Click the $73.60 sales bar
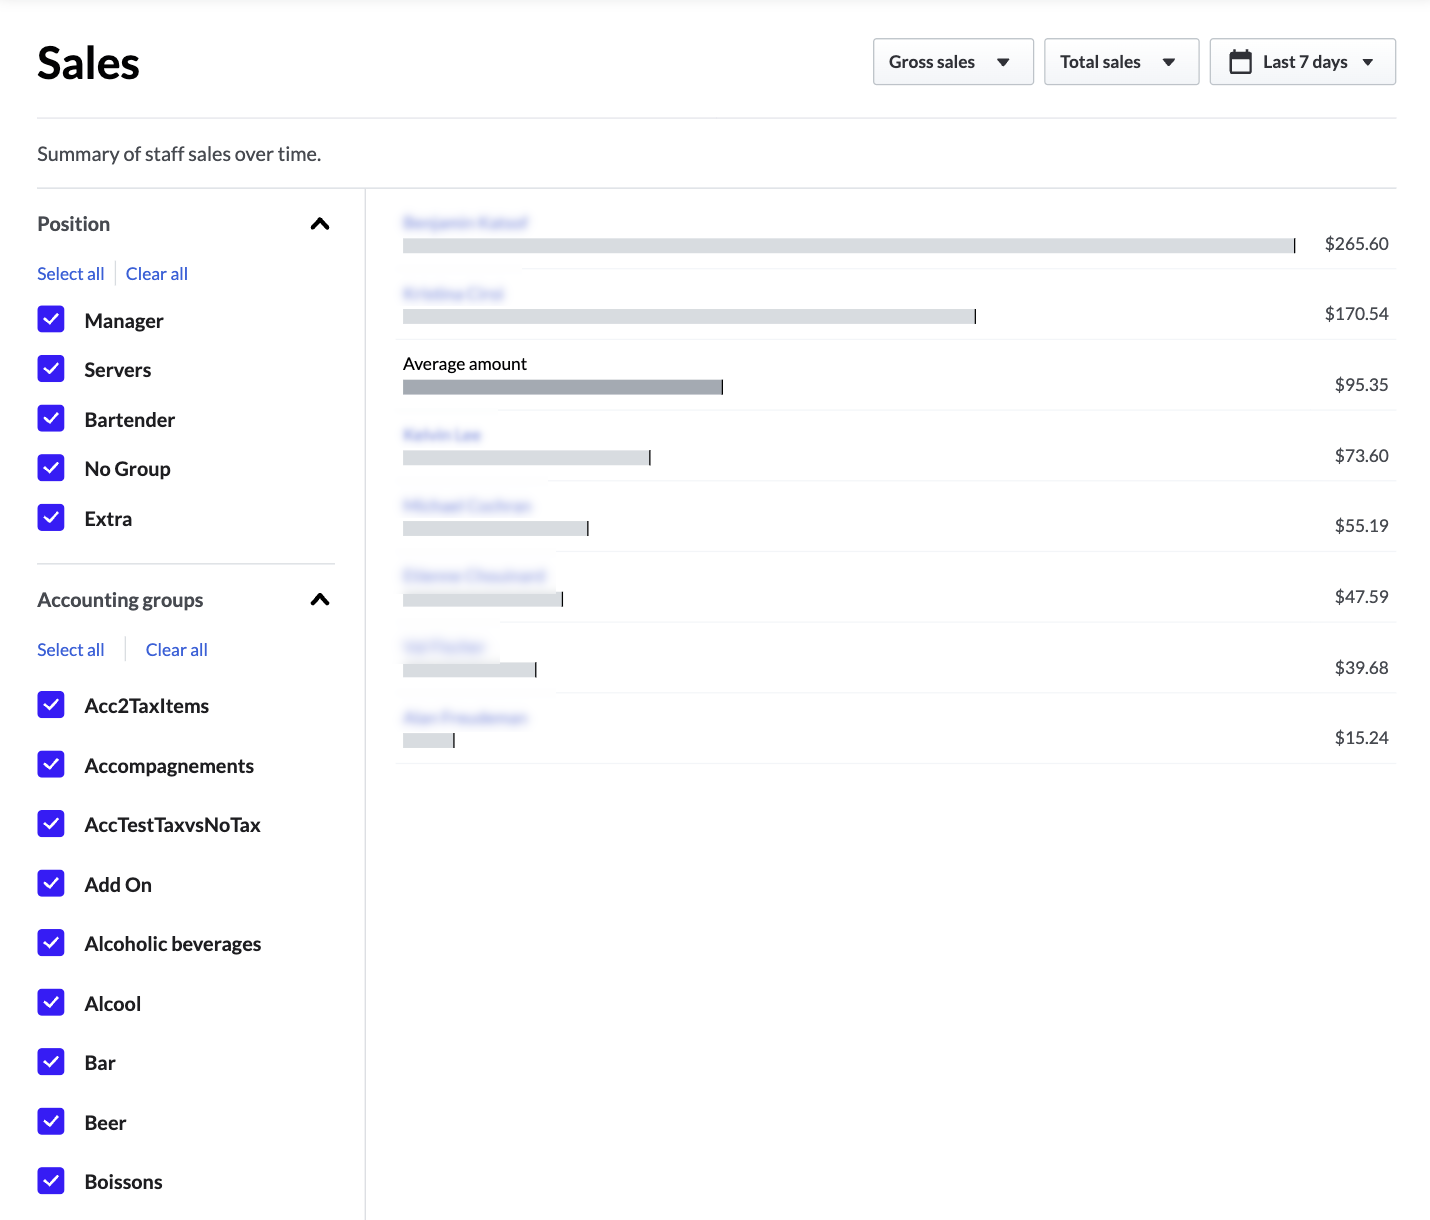This screenshot has height=1220, width=1430. (527, 458)
